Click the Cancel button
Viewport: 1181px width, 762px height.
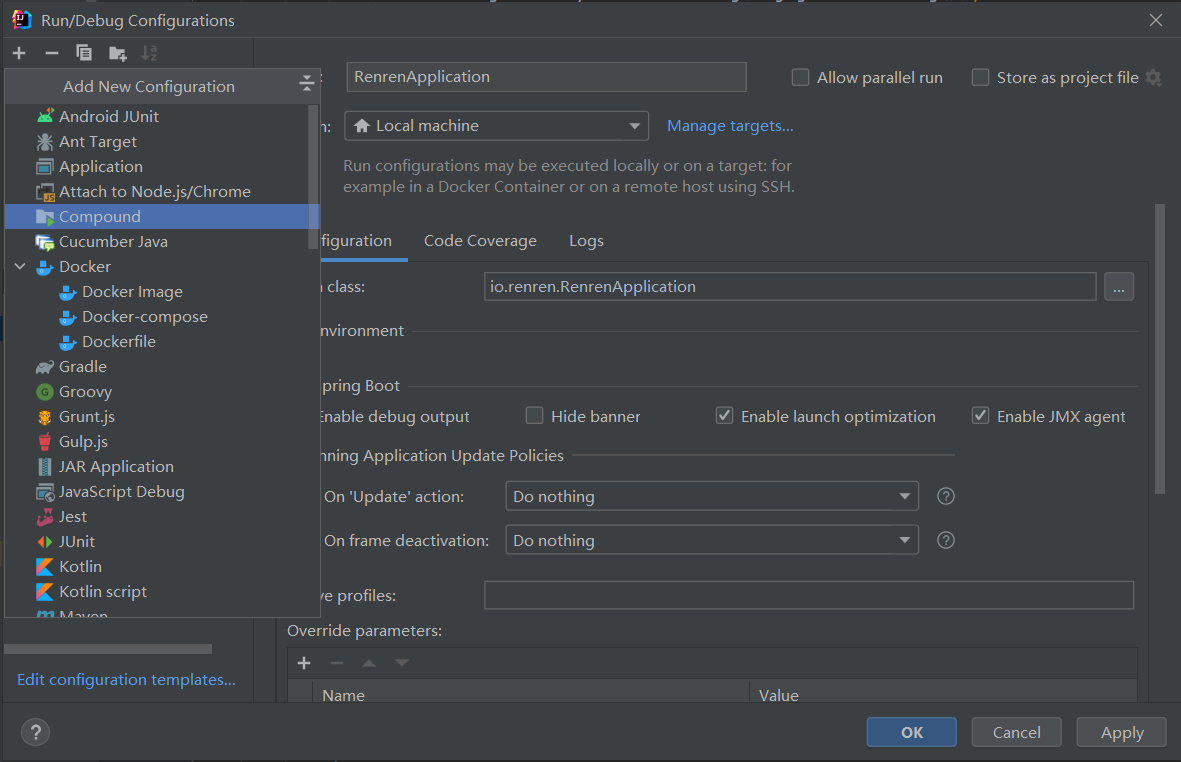(1016, 732)
